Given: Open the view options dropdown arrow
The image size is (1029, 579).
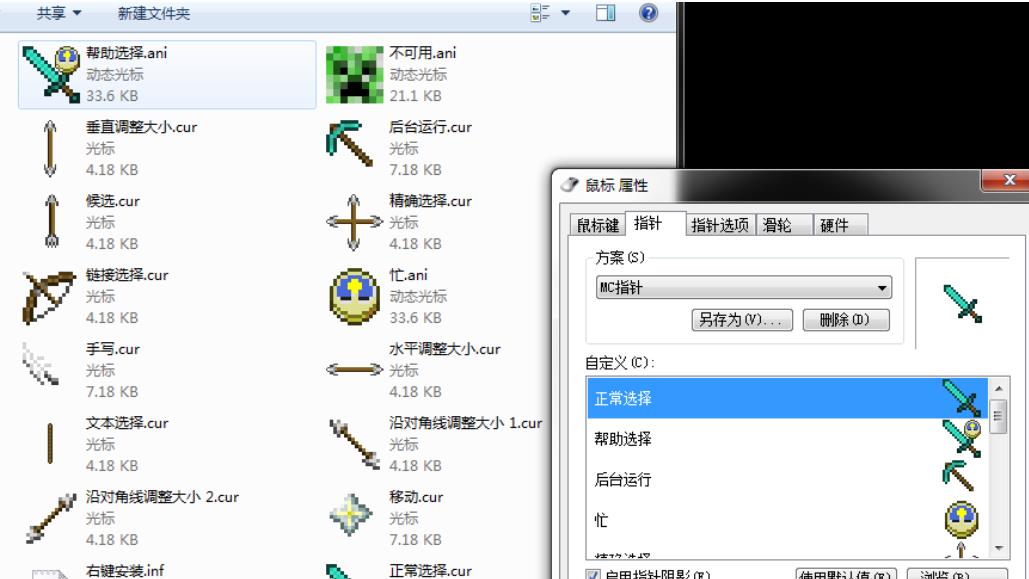Looking at the screenshot, I should point(565,12).
